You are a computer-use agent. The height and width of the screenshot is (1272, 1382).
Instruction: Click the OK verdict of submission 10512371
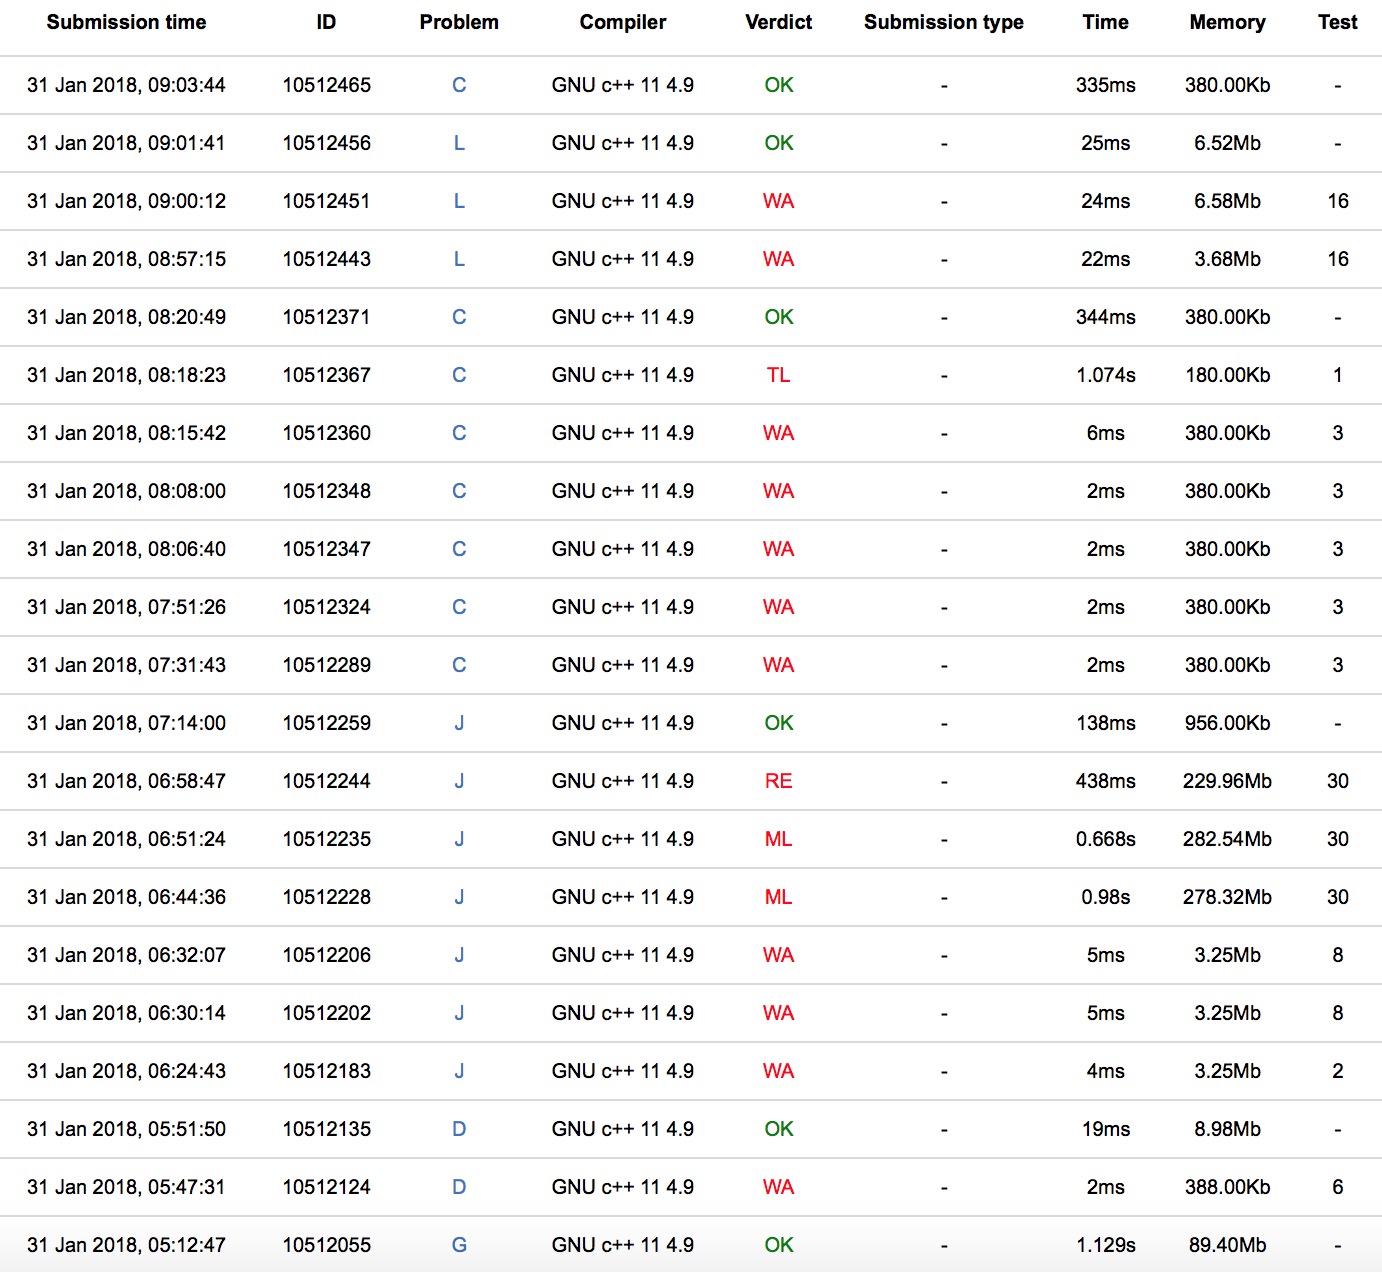pyautogui.click(x=778, y=317)
